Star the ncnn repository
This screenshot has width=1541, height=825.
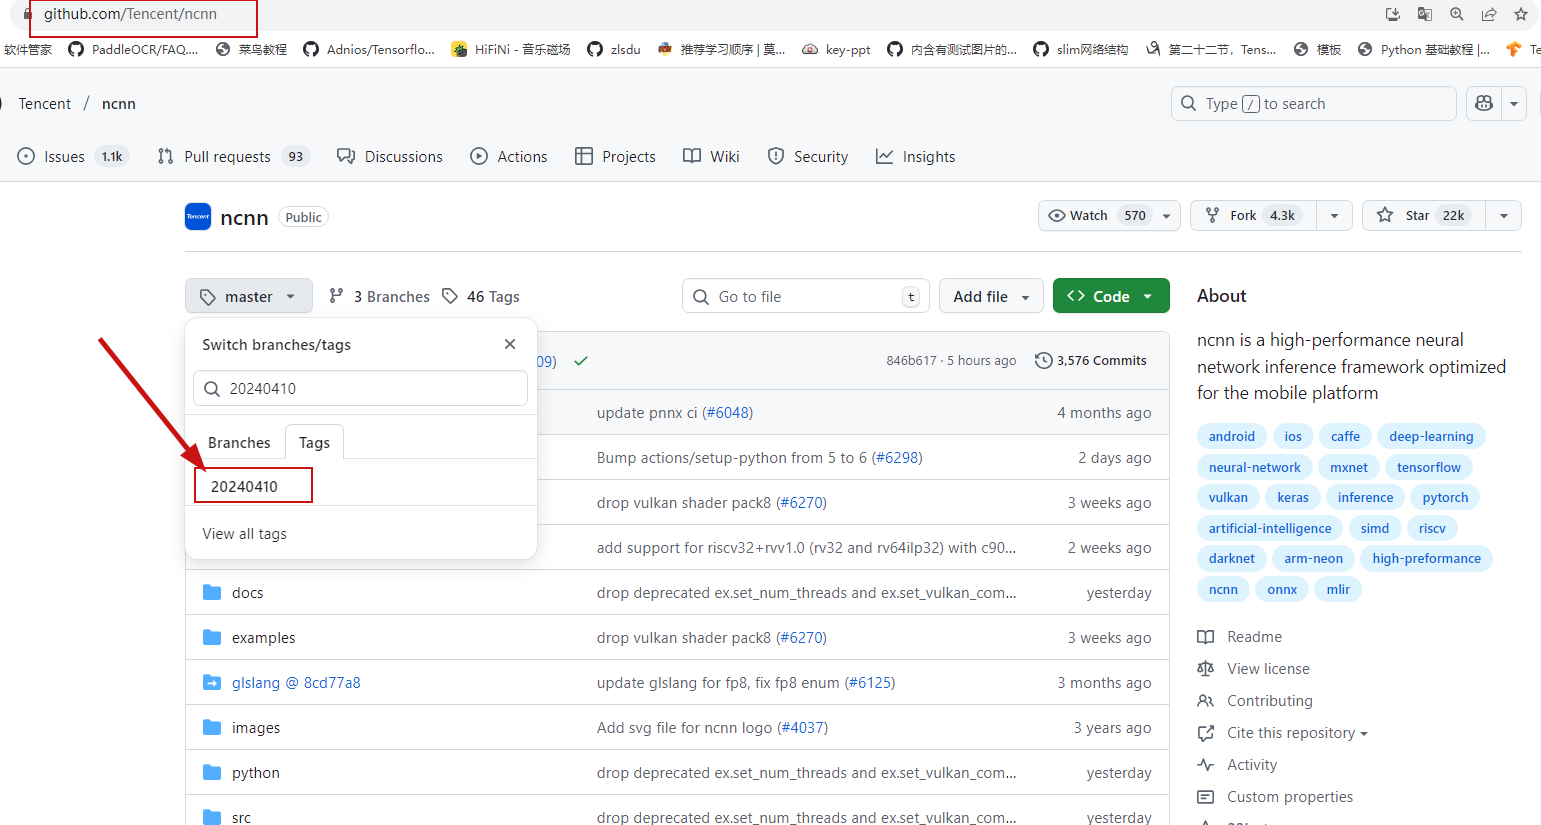[1424, 215]
